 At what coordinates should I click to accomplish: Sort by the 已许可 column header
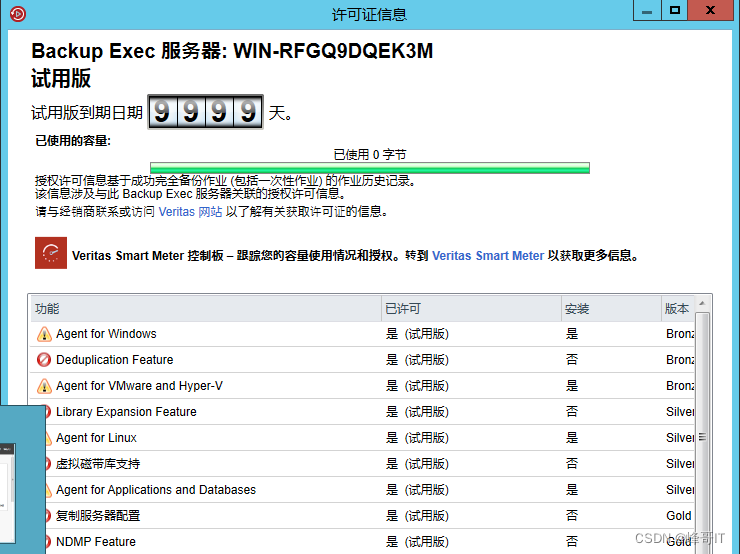471,309
